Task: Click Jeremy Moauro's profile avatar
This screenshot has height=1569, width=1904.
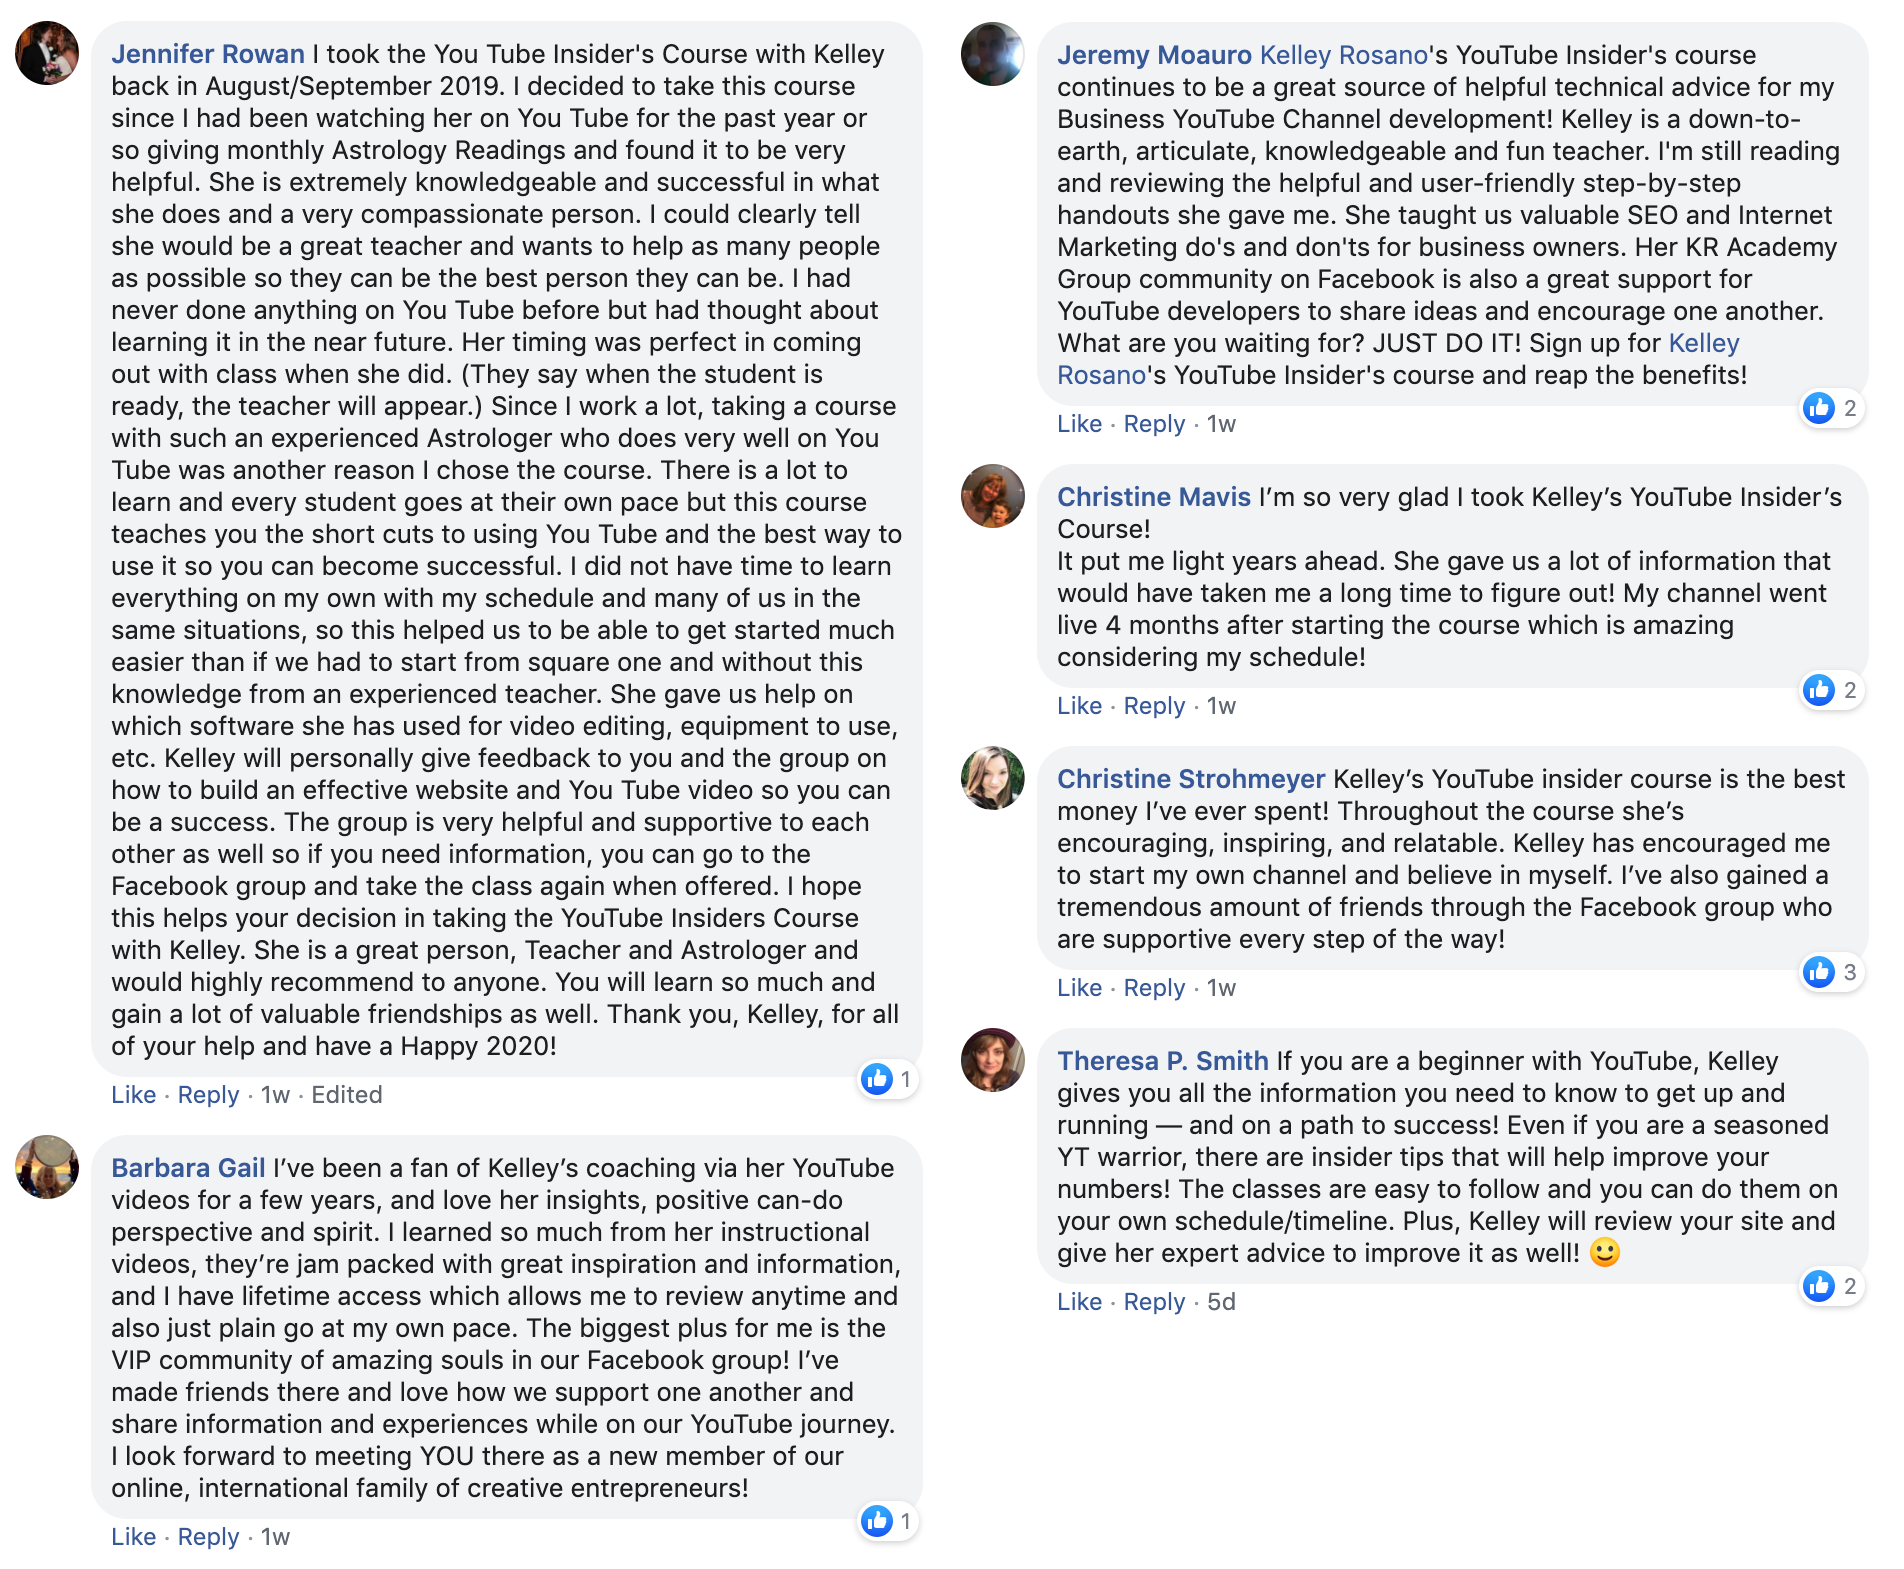Action: [993, 54]
